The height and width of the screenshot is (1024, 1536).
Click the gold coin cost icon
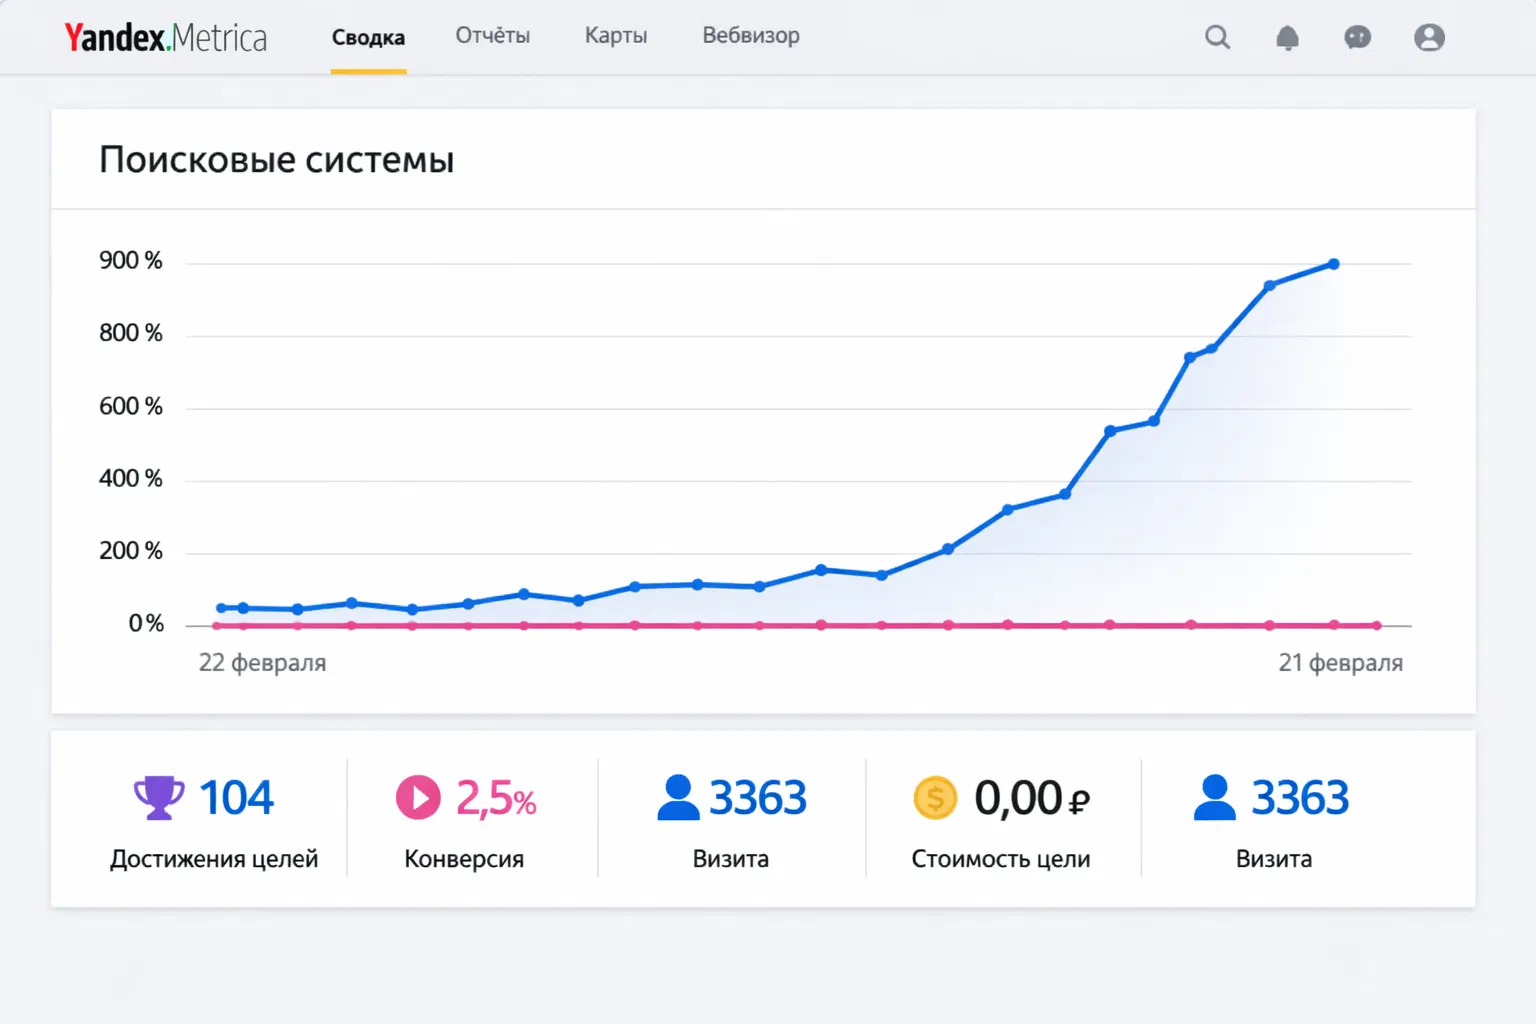(935, 798)
